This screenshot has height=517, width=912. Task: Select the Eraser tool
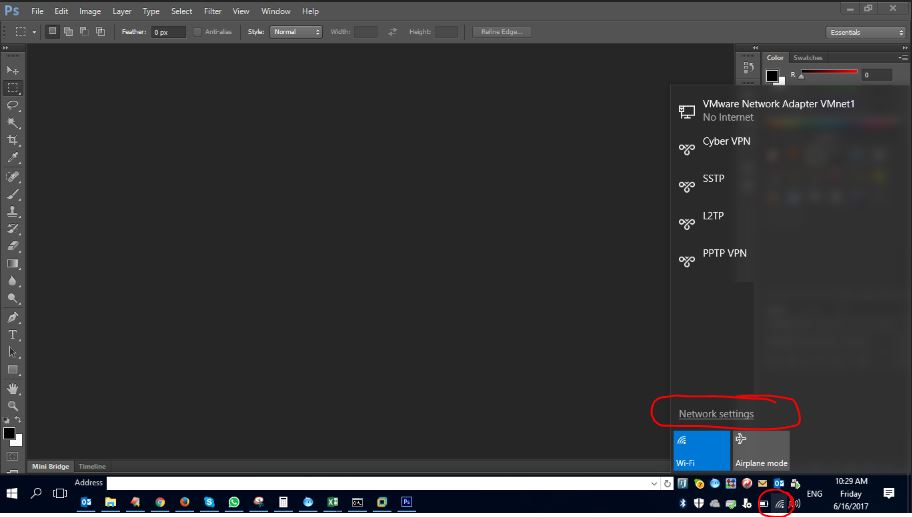[13, 246]
